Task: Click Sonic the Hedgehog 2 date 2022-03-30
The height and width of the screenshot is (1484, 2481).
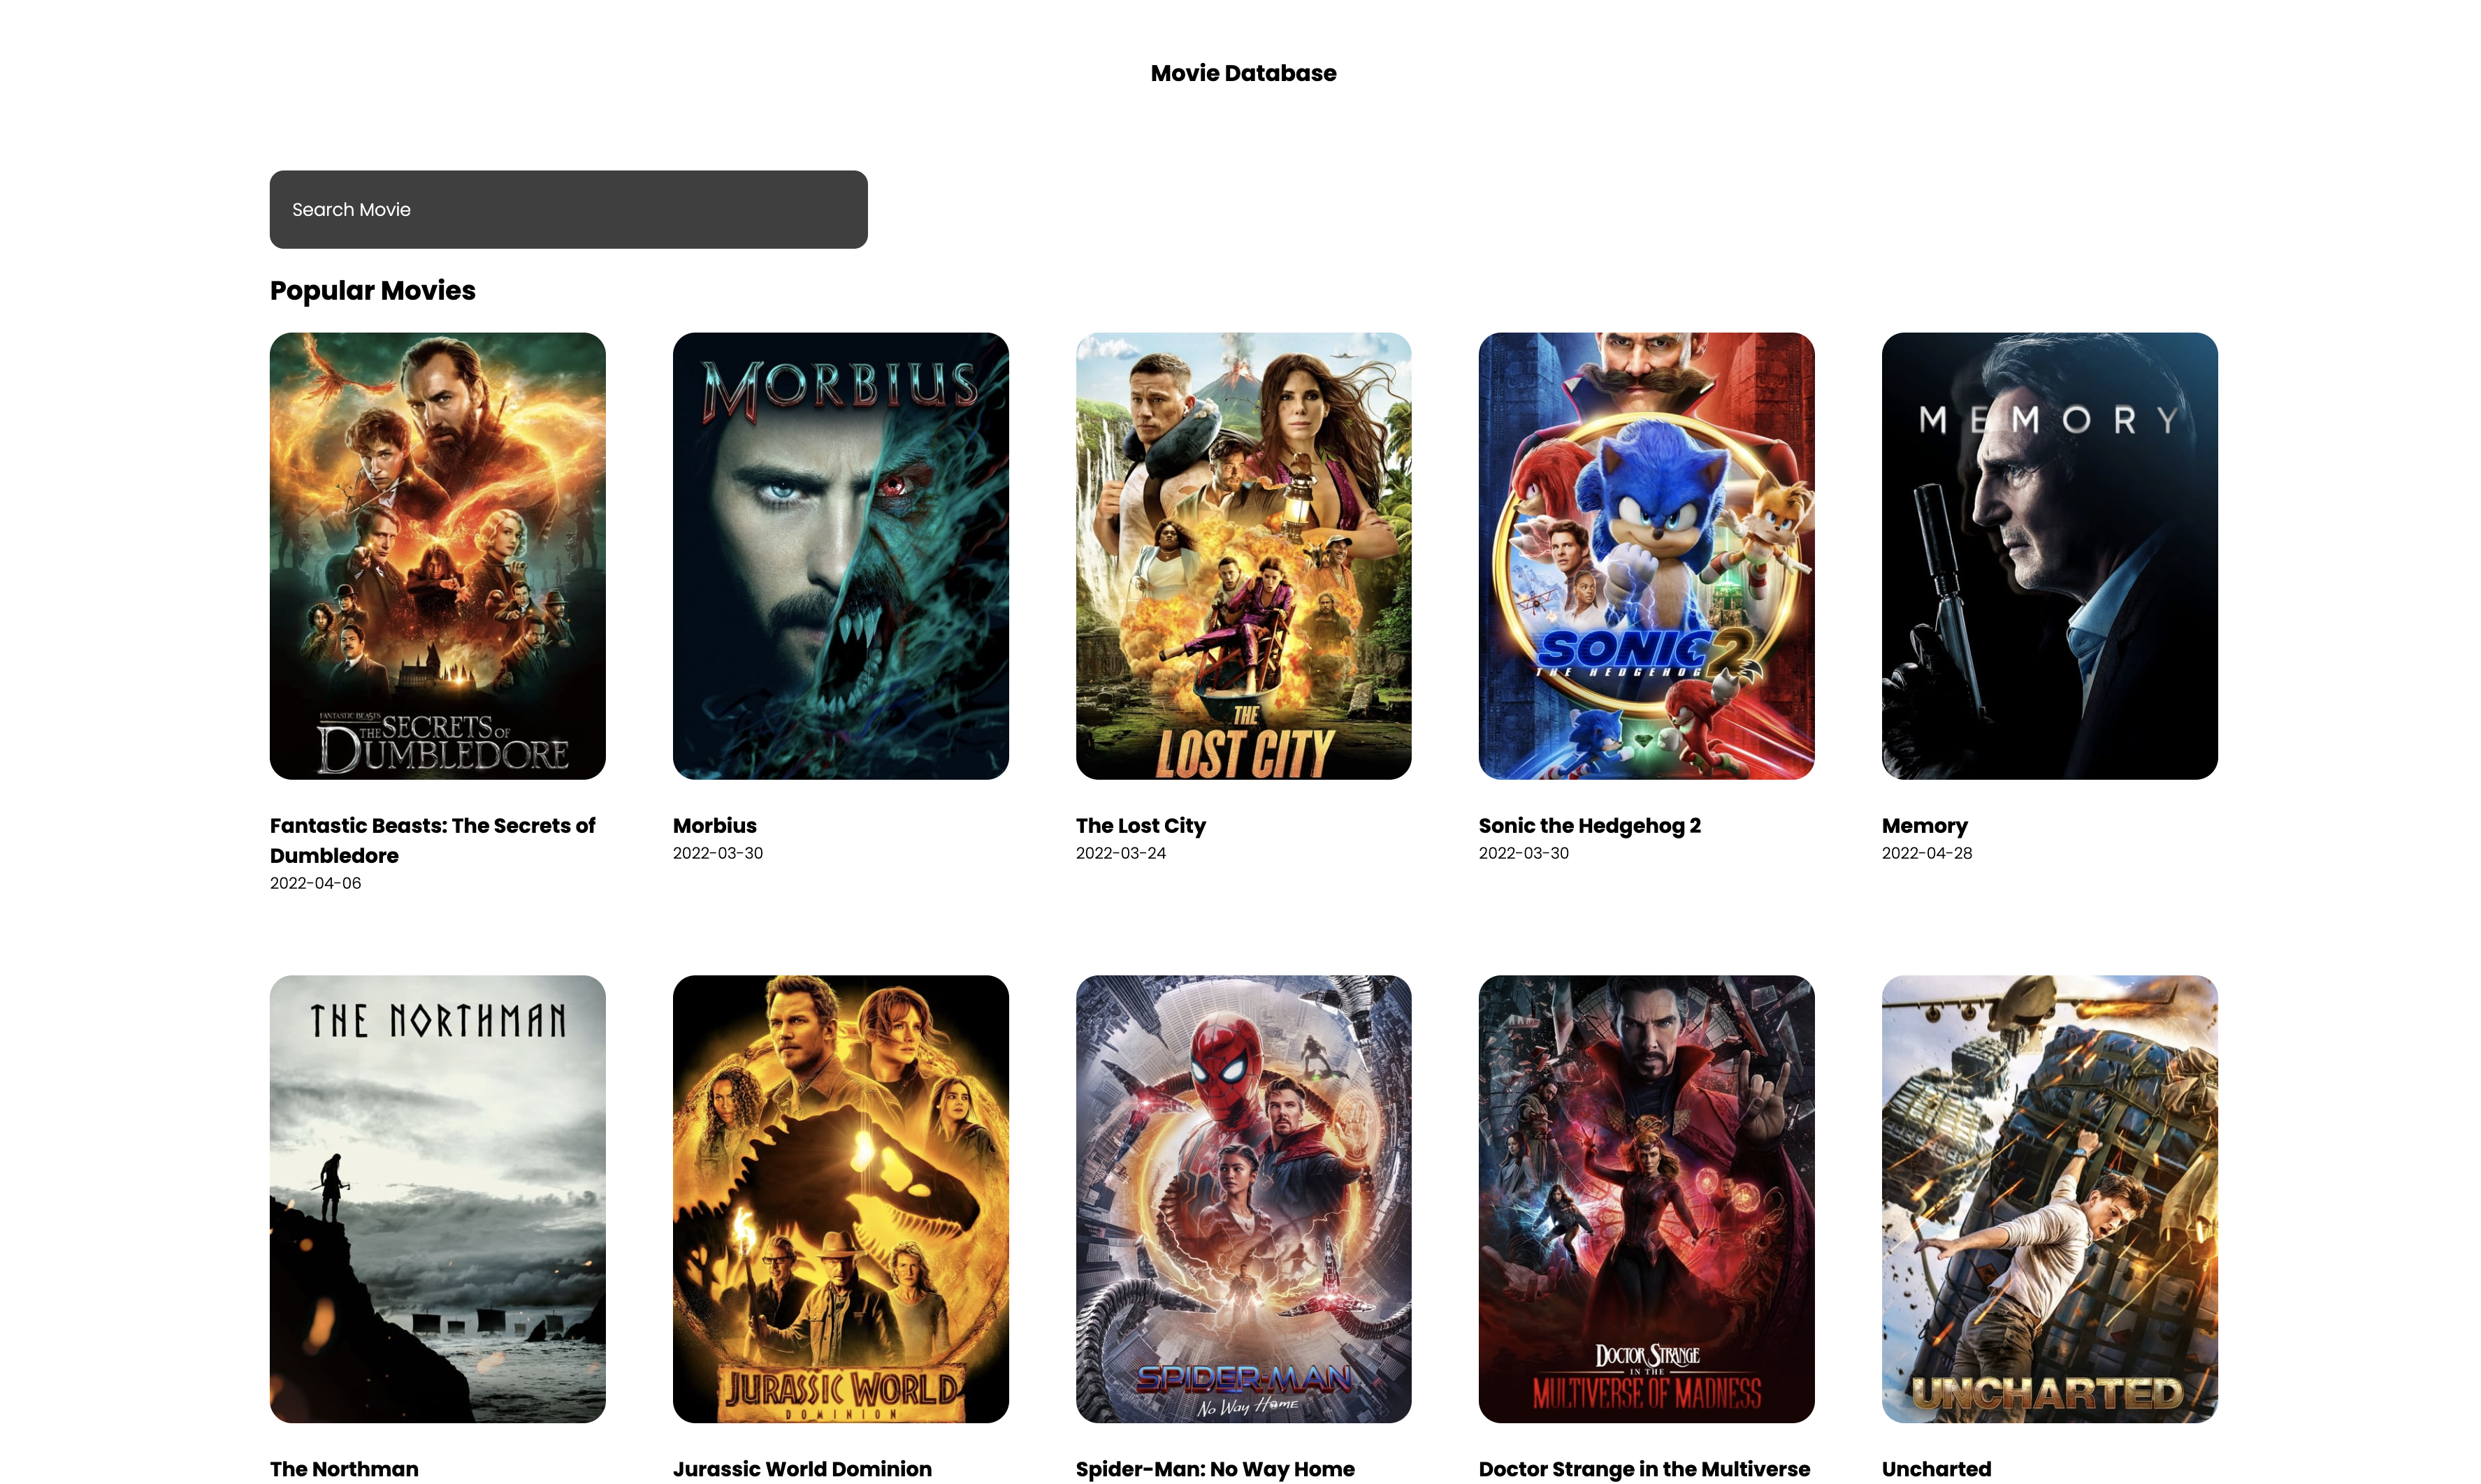Action: coord(1523,853)
